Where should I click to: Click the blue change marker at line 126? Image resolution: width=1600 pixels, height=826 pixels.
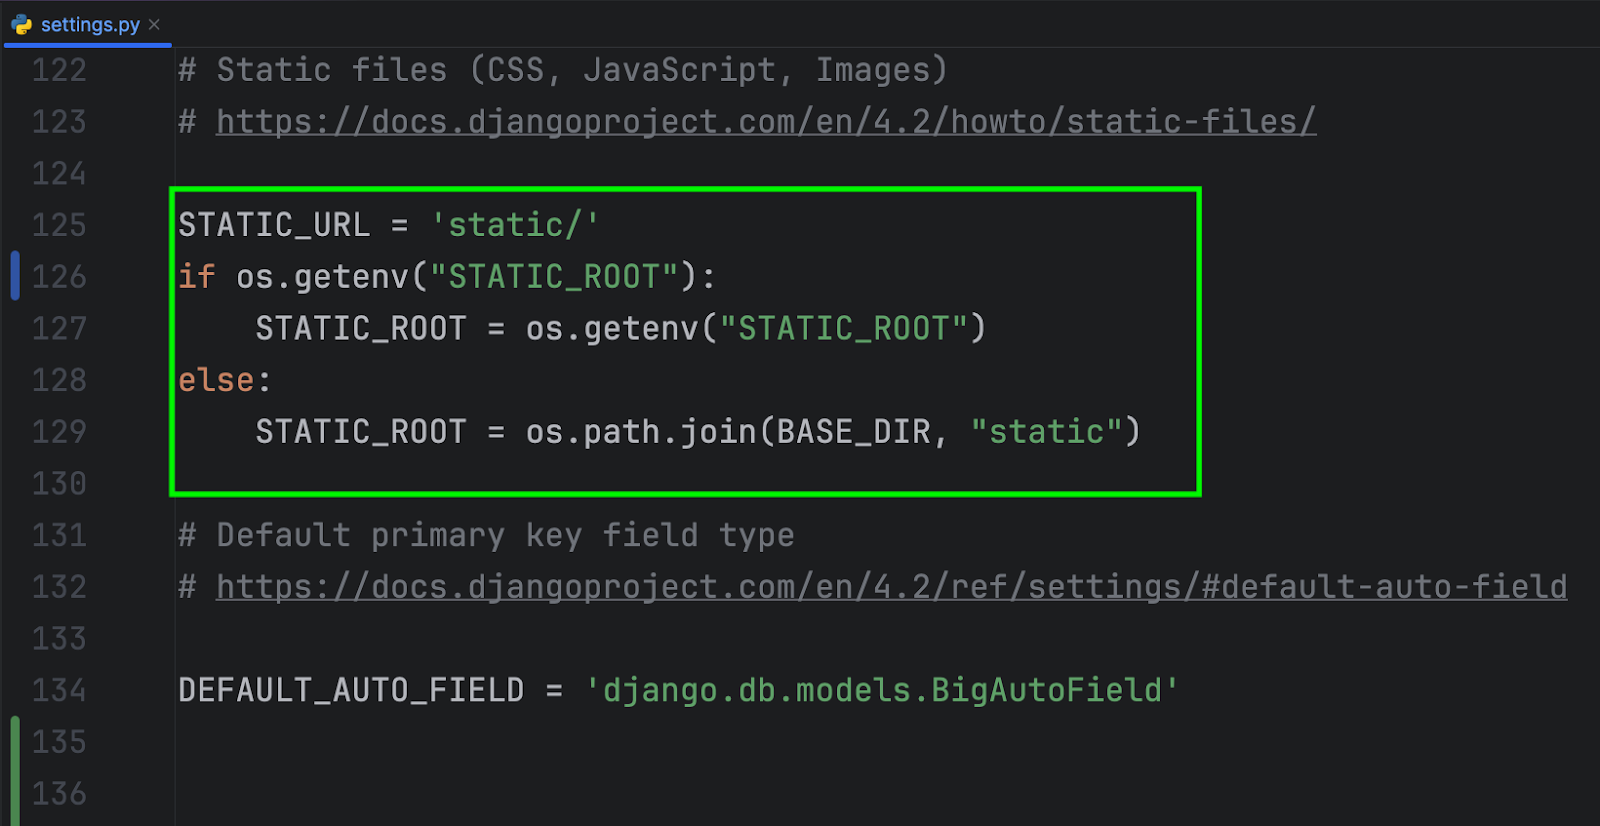tap(15, 276)
